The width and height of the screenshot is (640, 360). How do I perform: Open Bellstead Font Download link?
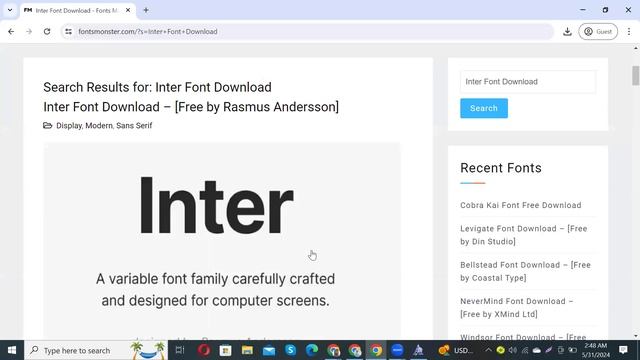(x=525, y=271)
